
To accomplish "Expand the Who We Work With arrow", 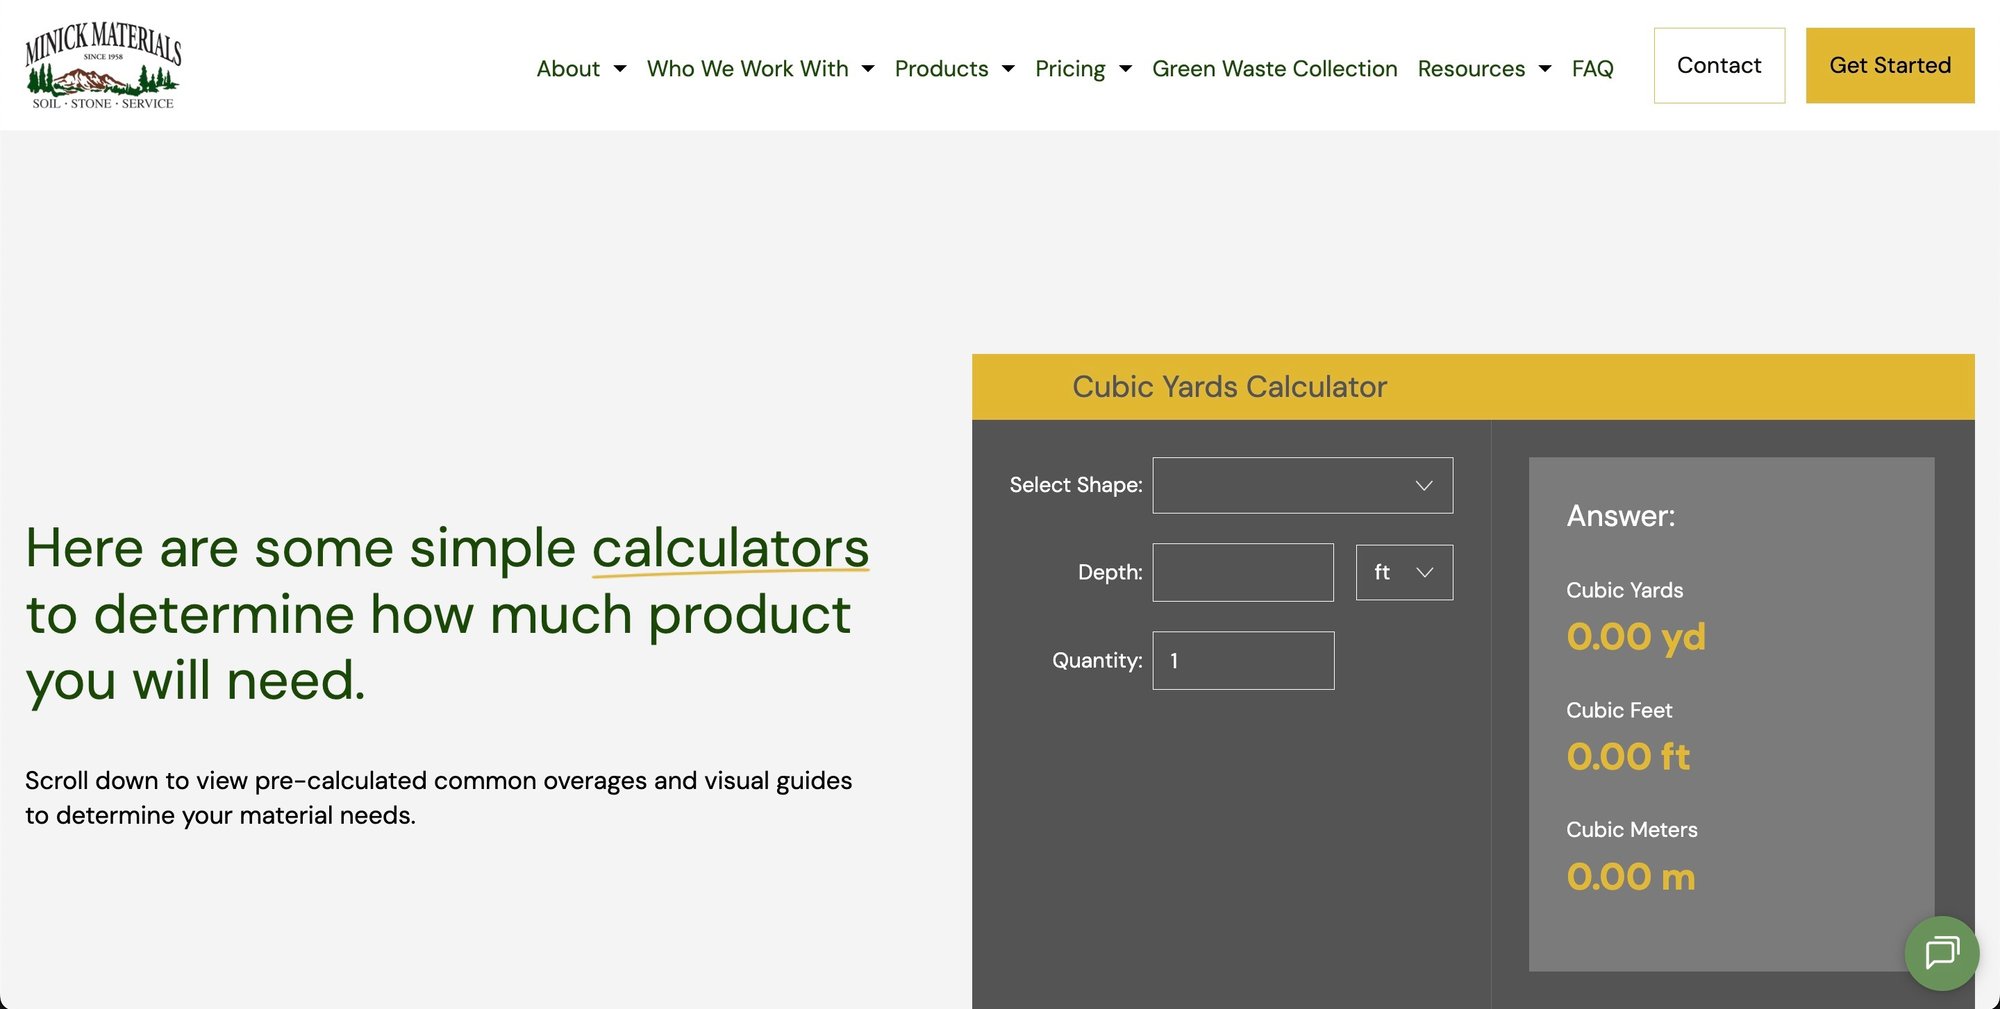I will click(868, 69).
